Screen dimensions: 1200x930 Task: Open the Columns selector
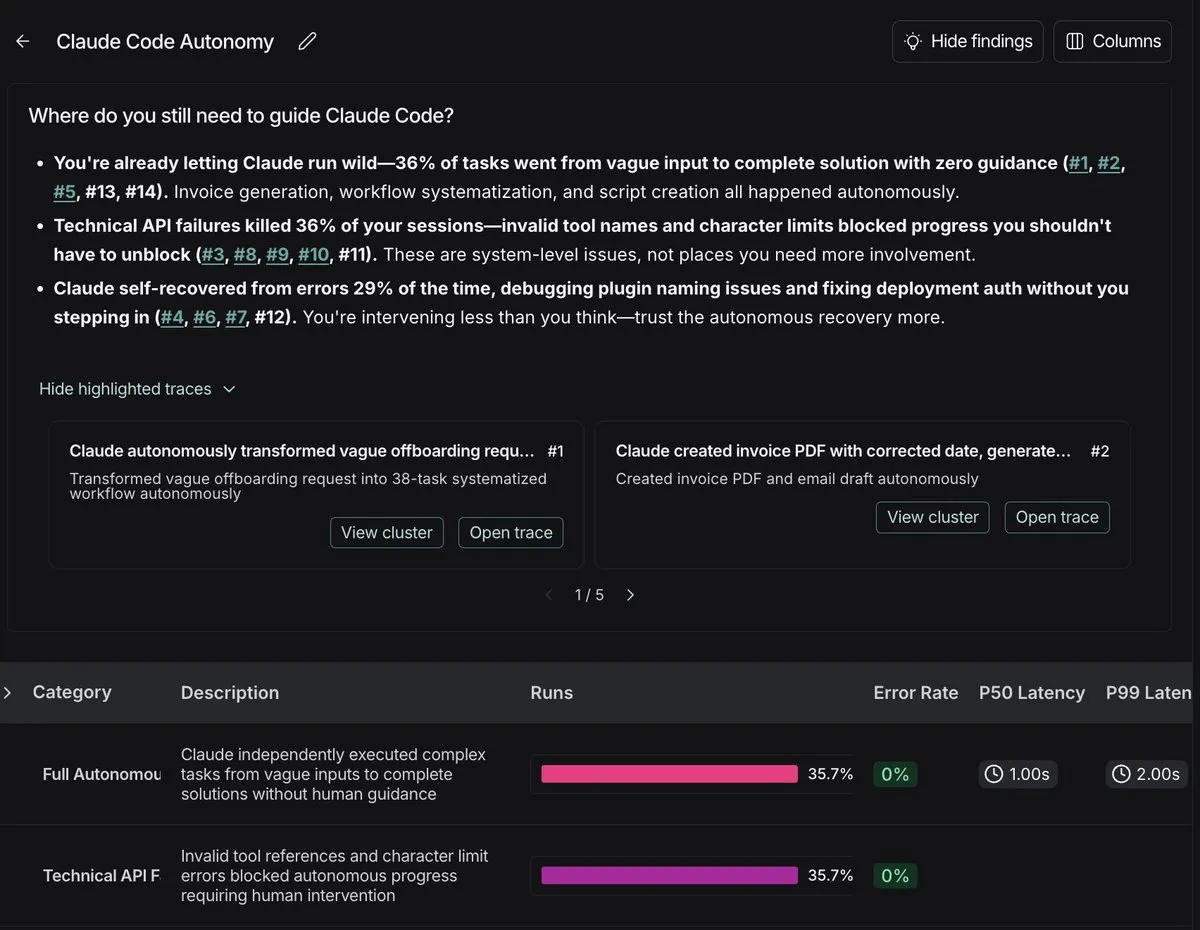tap(1113, 41)
